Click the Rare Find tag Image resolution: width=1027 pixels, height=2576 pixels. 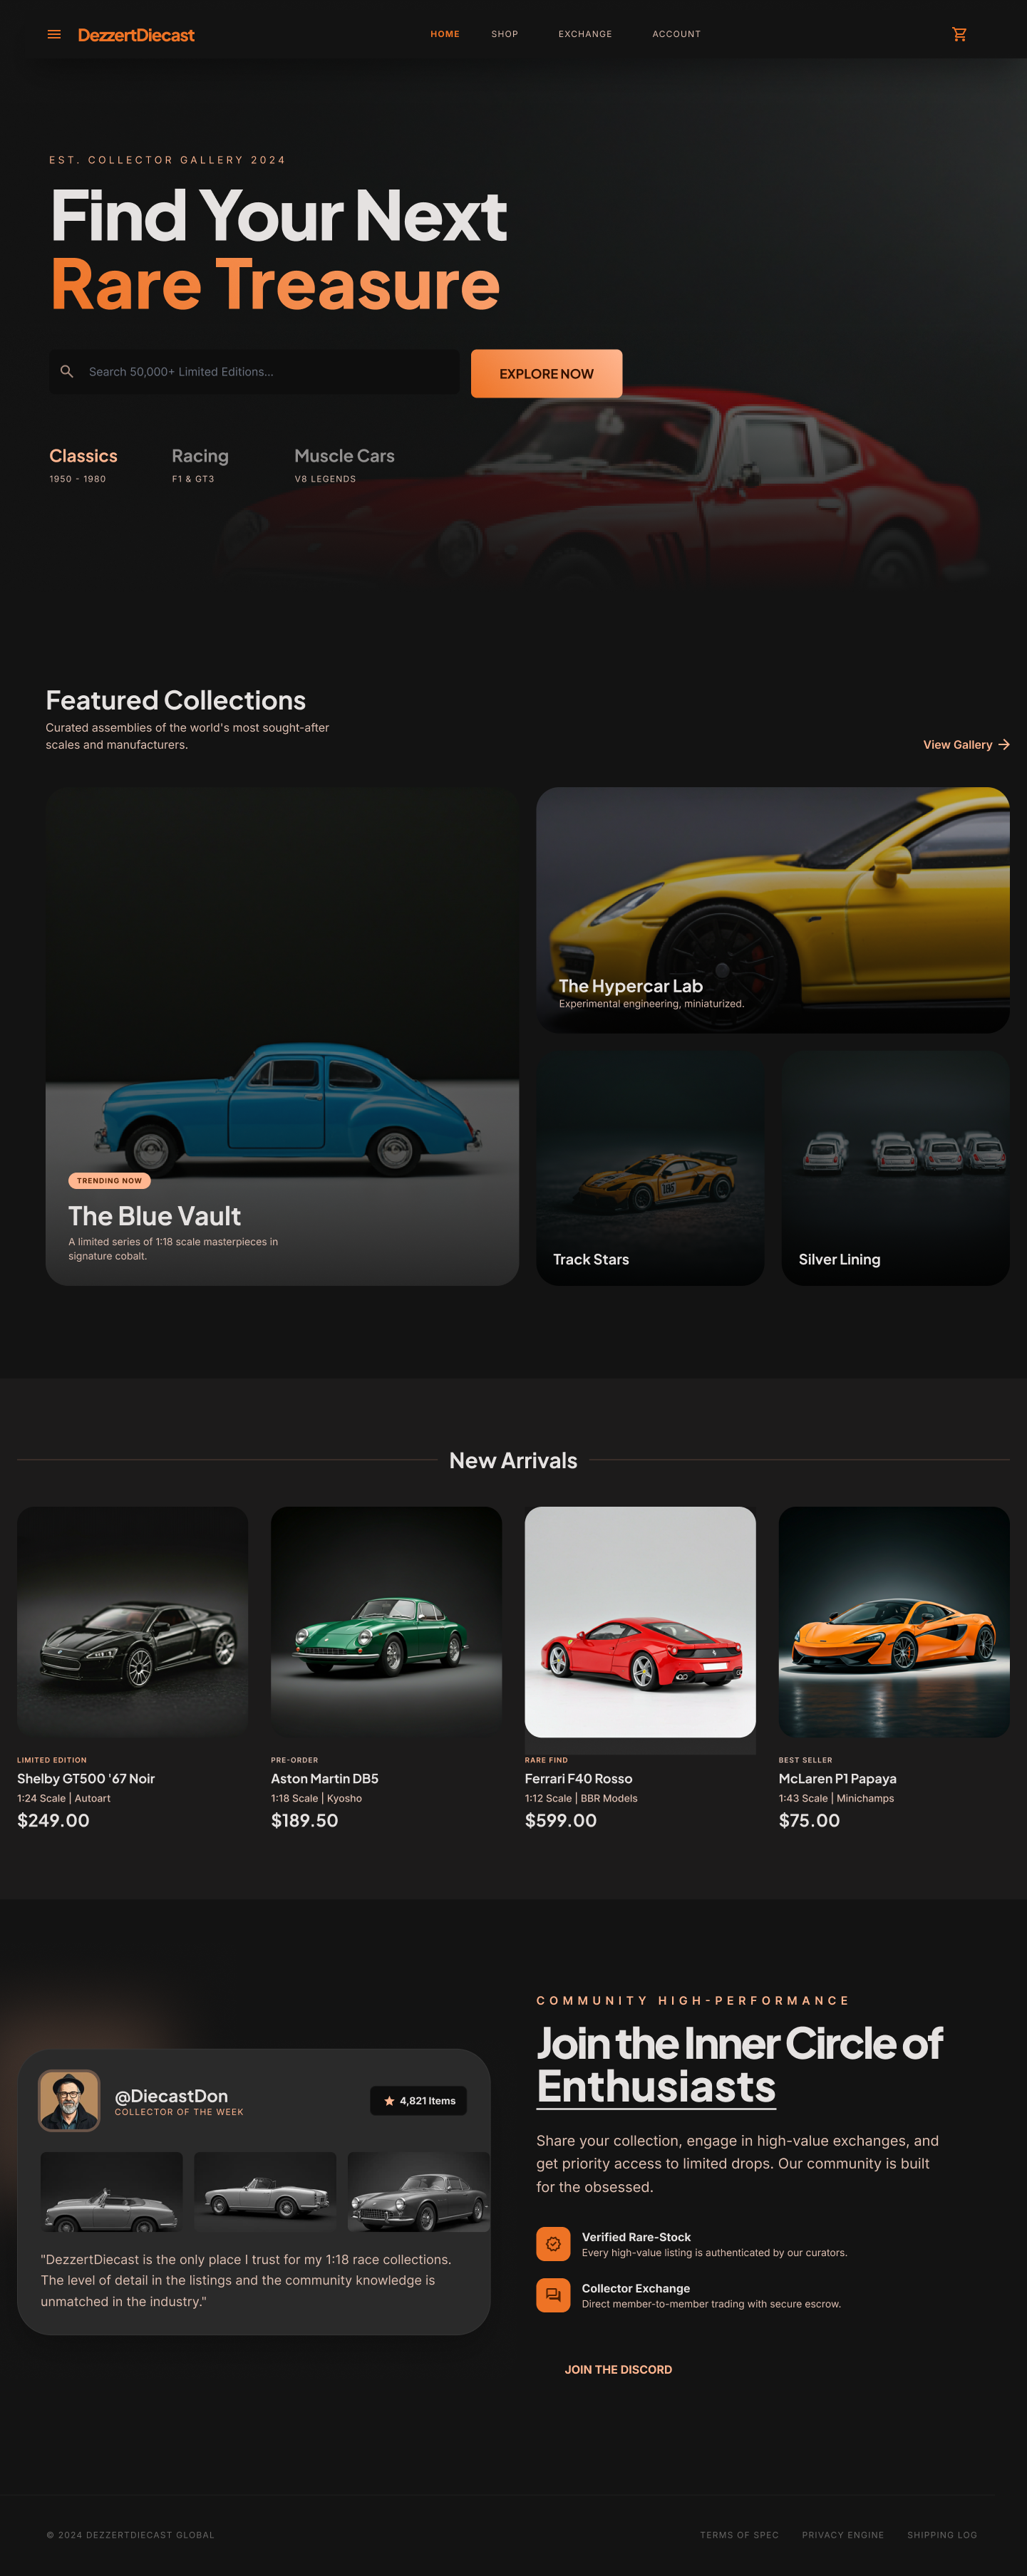click(546, 1759)
